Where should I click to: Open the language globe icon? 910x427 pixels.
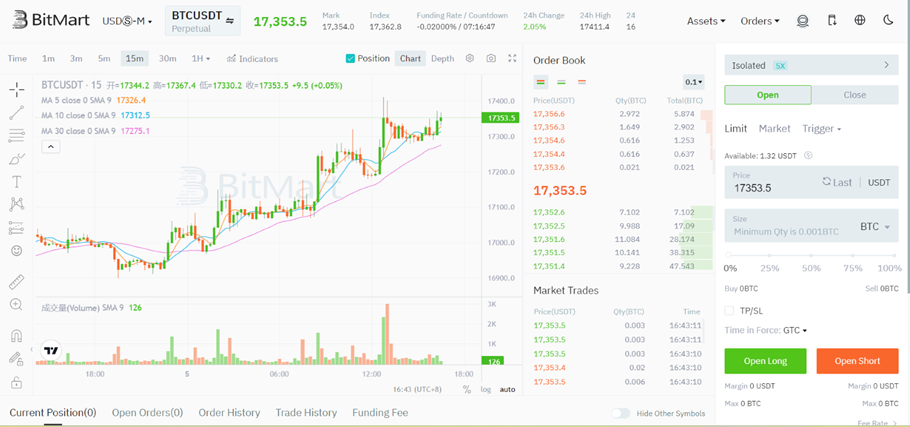pyautogui.click(x=860, y=20)
